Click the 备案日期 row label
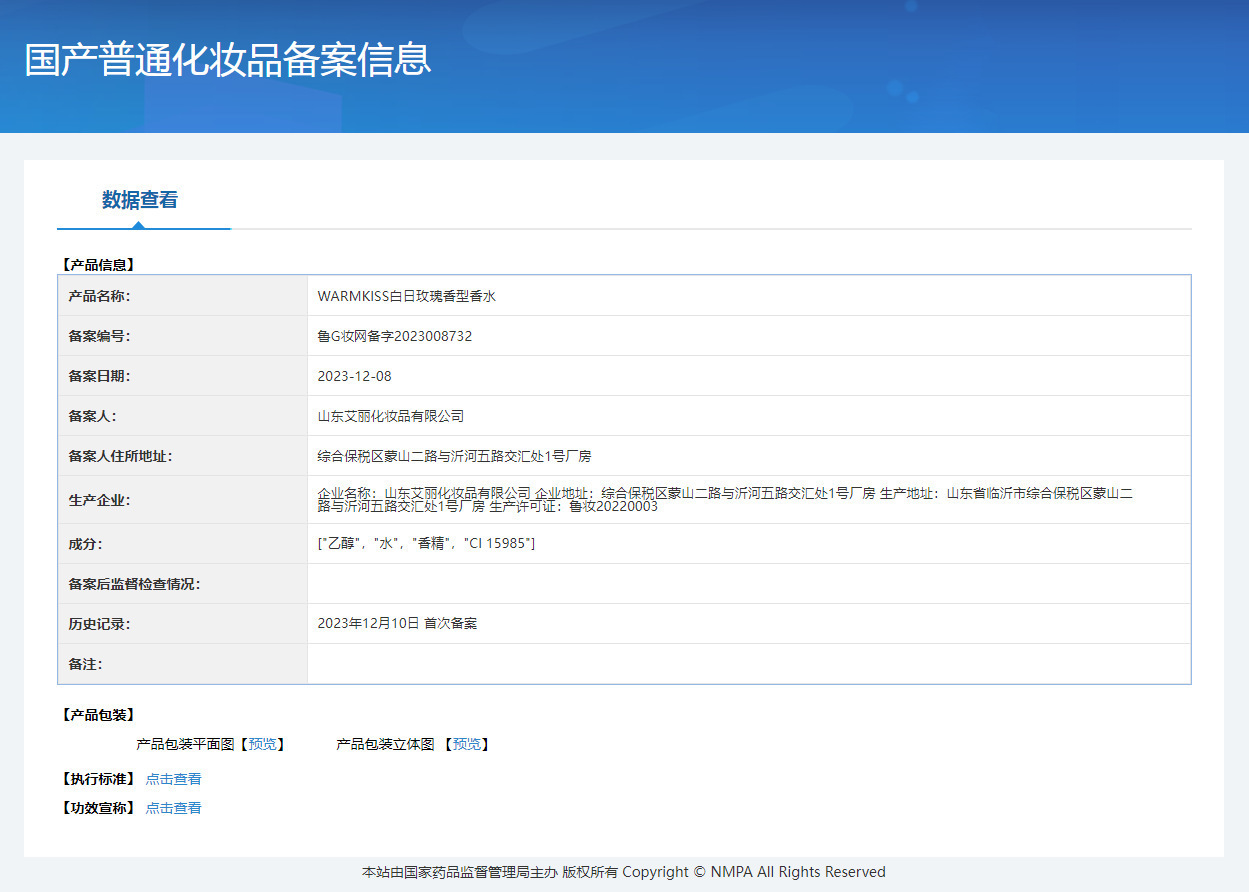 (99, 376)
